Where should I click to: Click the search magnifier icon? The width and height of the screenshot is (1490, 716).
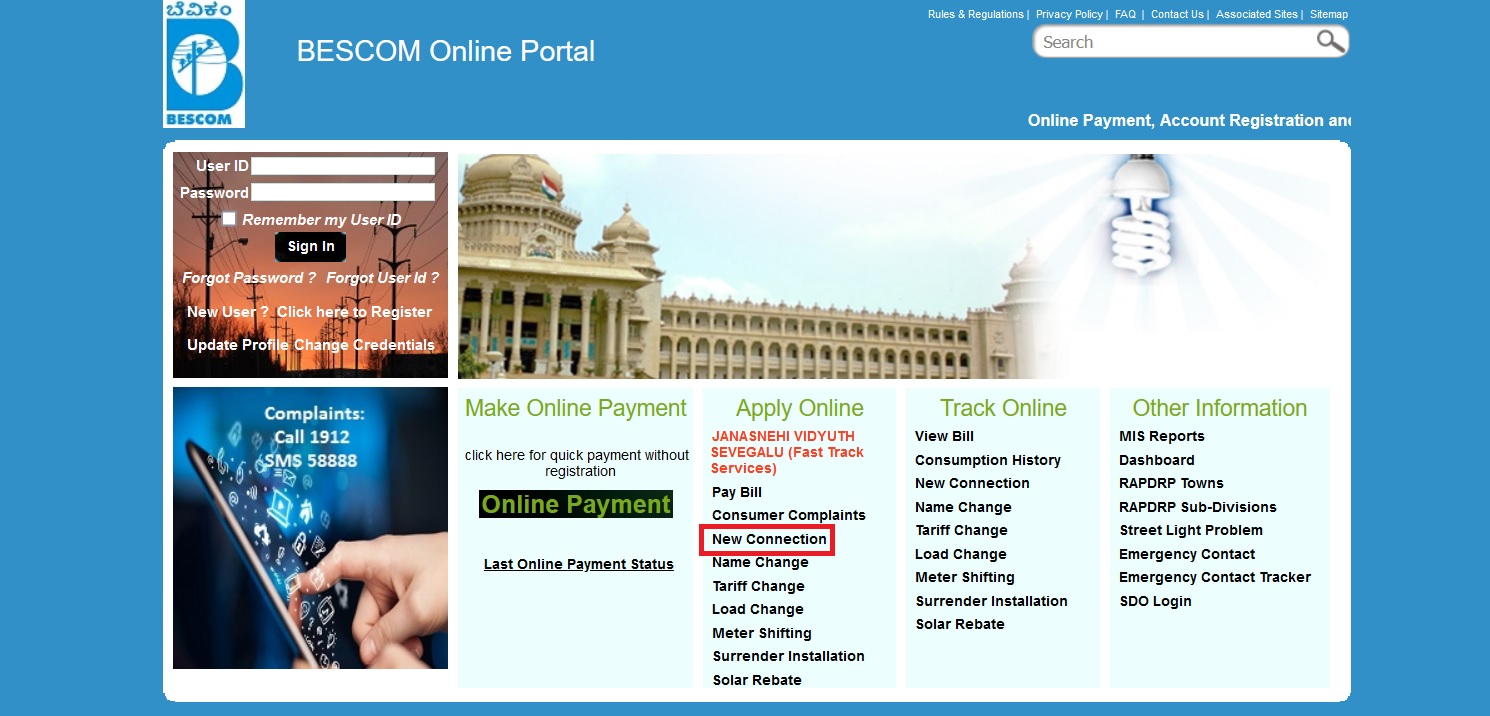pos(1329,41)
